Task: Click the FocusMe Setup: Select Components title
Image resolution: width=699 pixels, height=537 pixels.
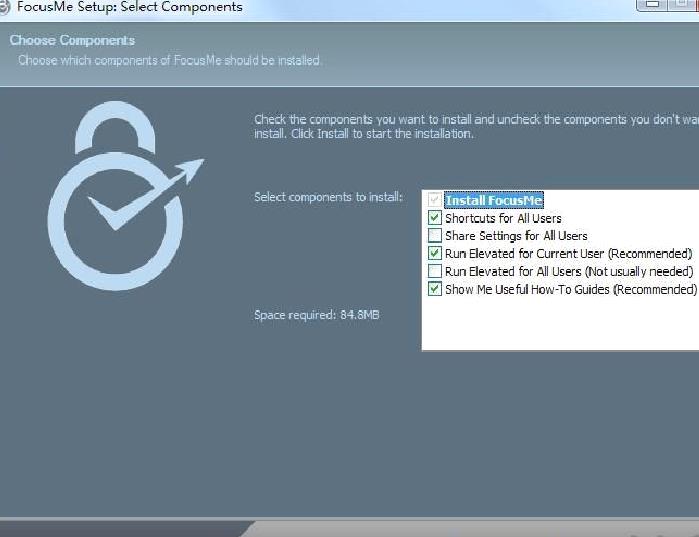Action: coord(130,7)
